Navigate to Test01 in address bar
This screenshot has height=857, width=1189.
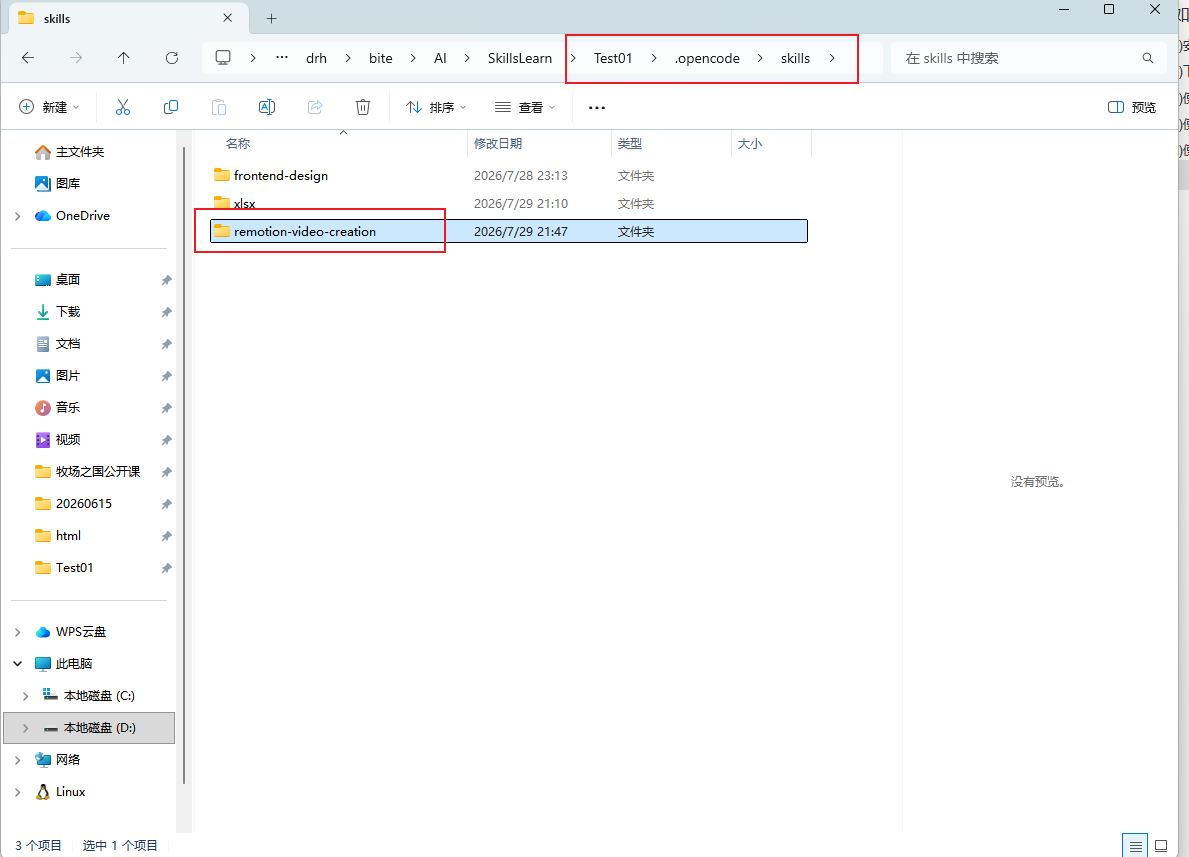(x=613, y=58)
